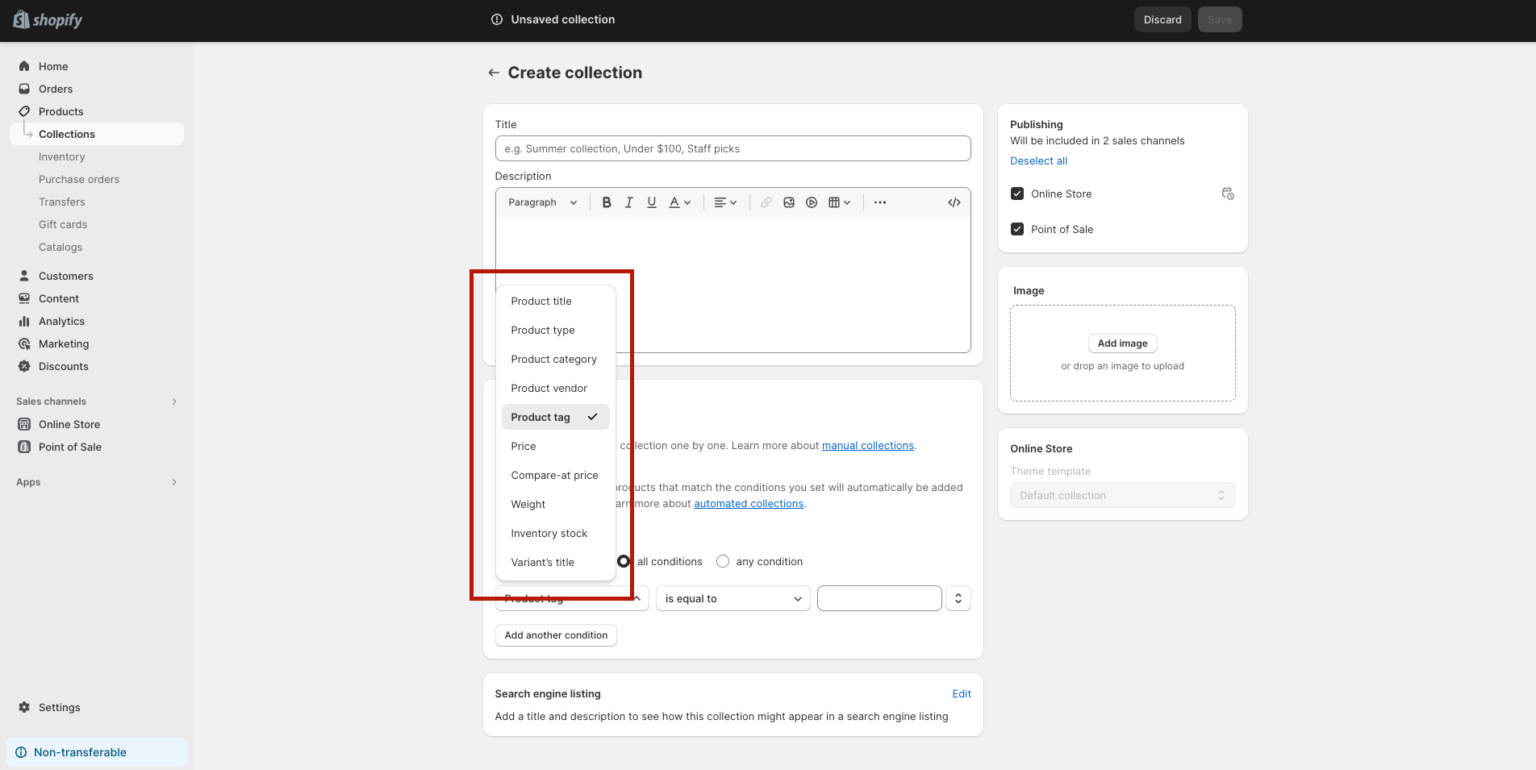Screen dimensions: 1536x770
Task: Select the any condition radio button
Action: [x=723, y=562]
